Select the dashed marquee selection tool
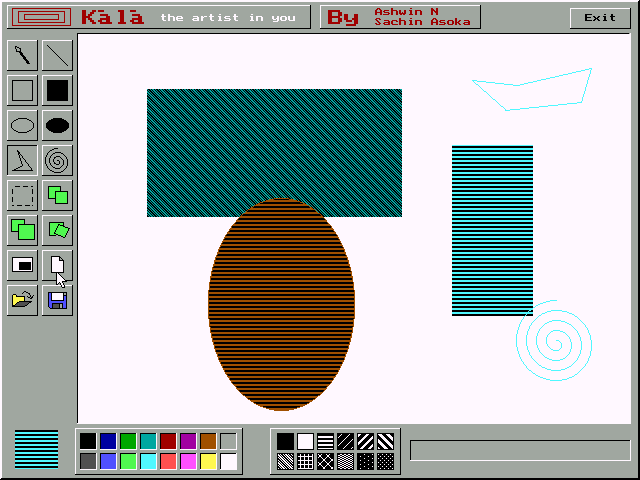Screen dimensions: 640x480 22,195
